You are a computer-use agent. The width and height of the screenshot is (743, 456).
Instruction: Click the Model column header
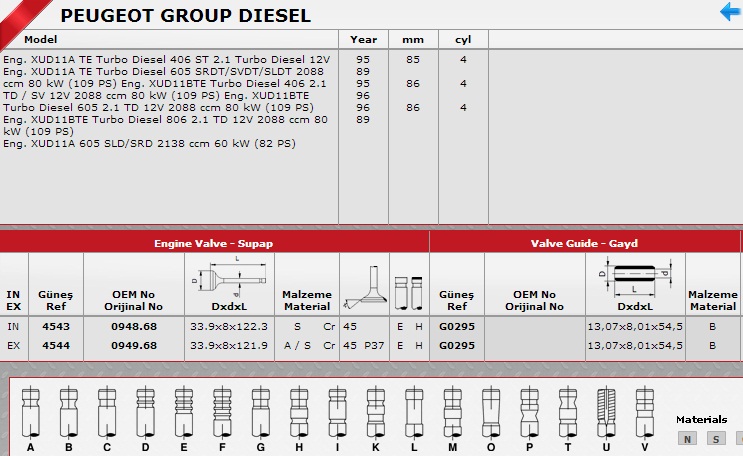(x=41, y=39)
